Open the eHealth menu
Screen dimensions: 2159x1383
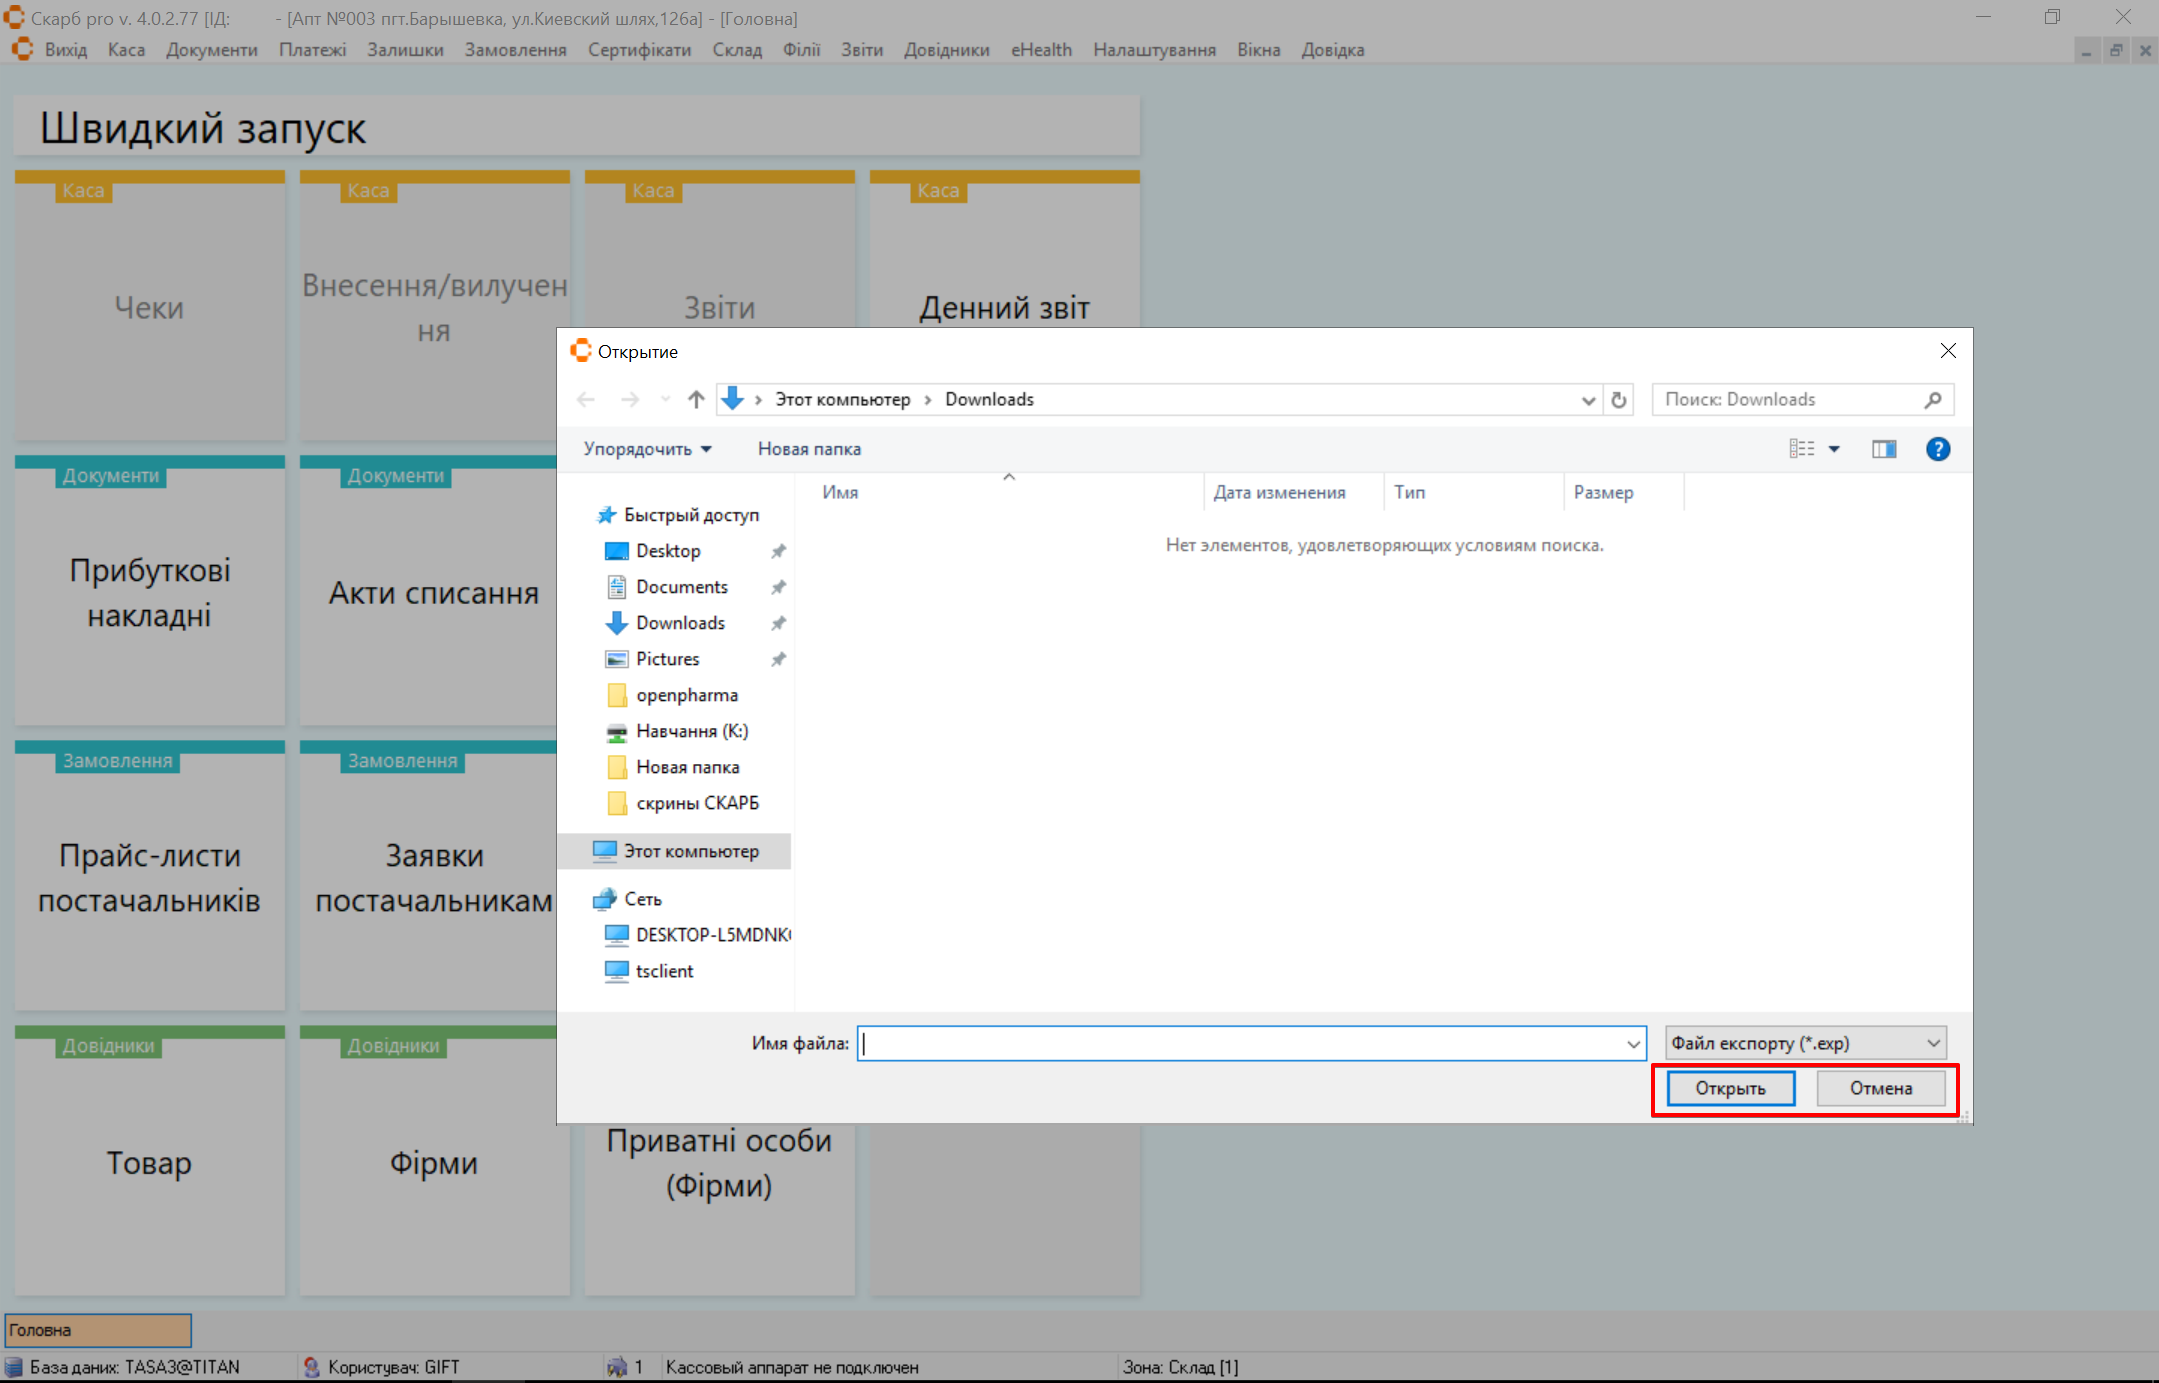click(1041, 50)
